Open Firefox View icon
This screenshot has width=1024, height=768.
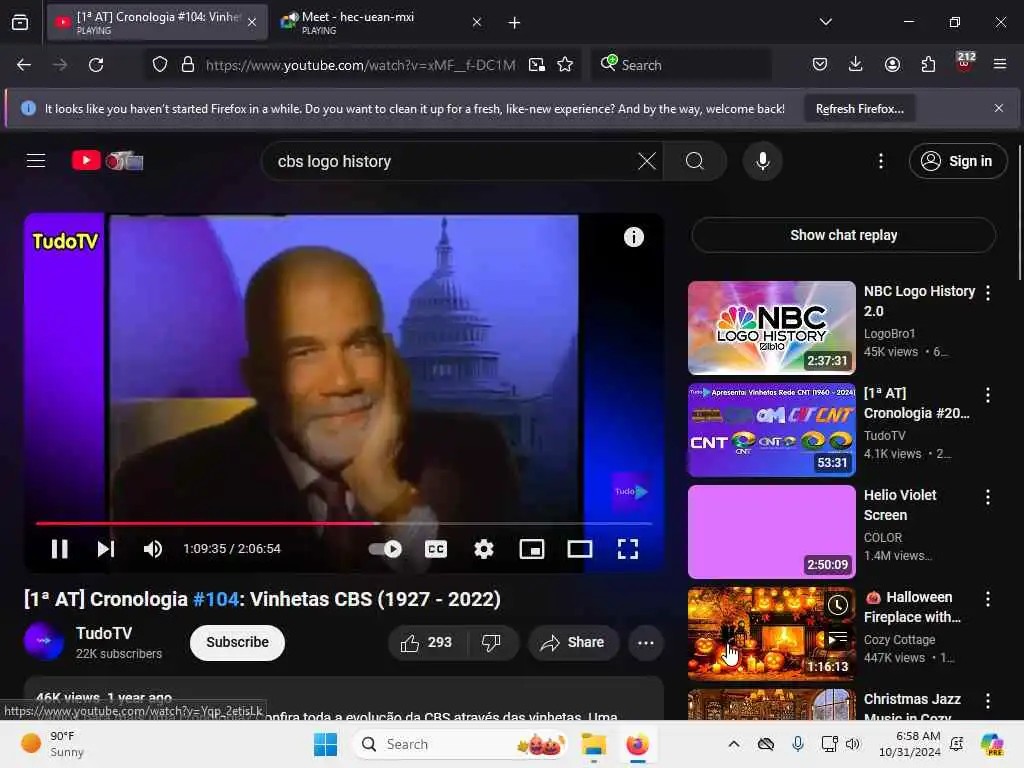20,23
